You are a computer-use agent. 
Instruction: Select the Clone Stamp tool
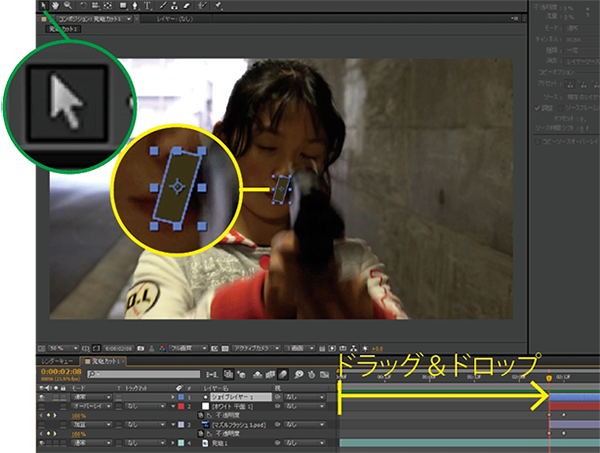(x=174, y=5)
